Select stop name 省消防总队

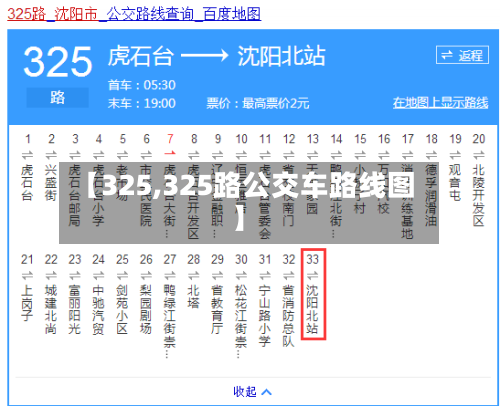coord(289,316)
